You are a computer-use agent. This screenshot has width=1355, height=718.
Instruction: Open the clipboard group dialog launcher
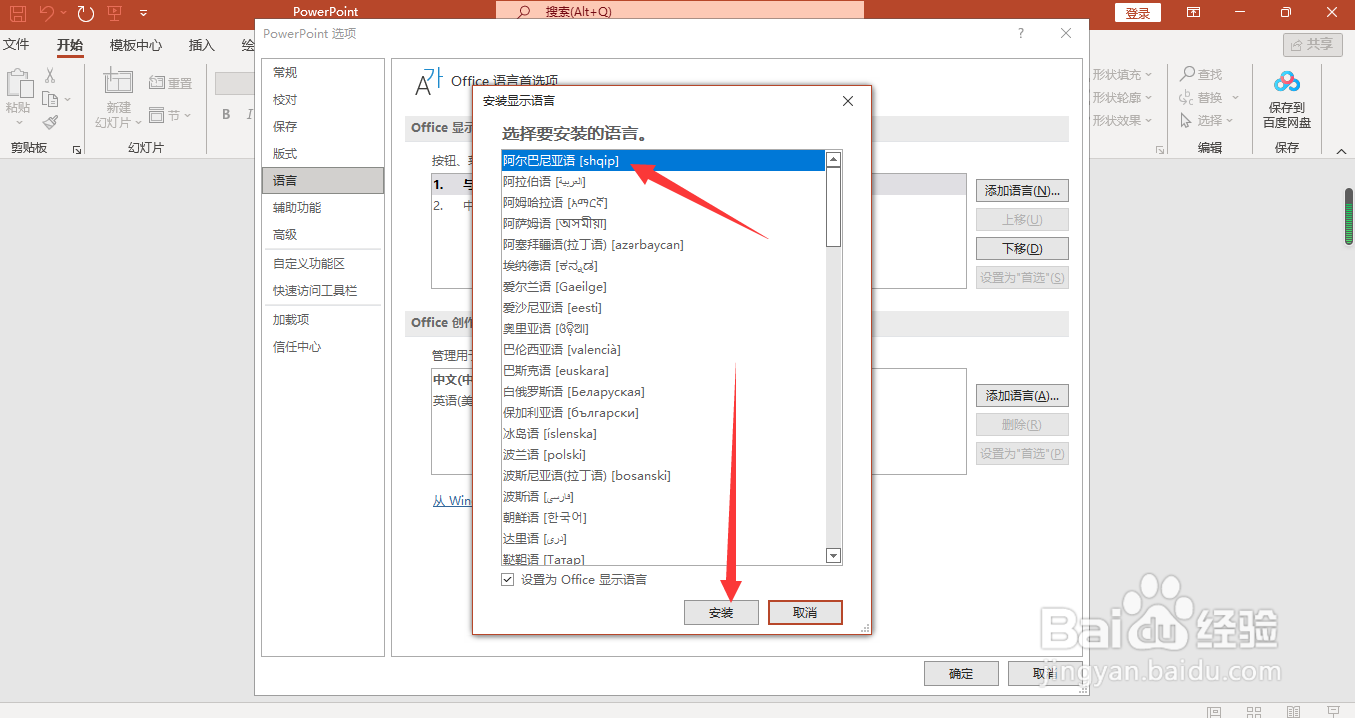click(x=77, y=149)
